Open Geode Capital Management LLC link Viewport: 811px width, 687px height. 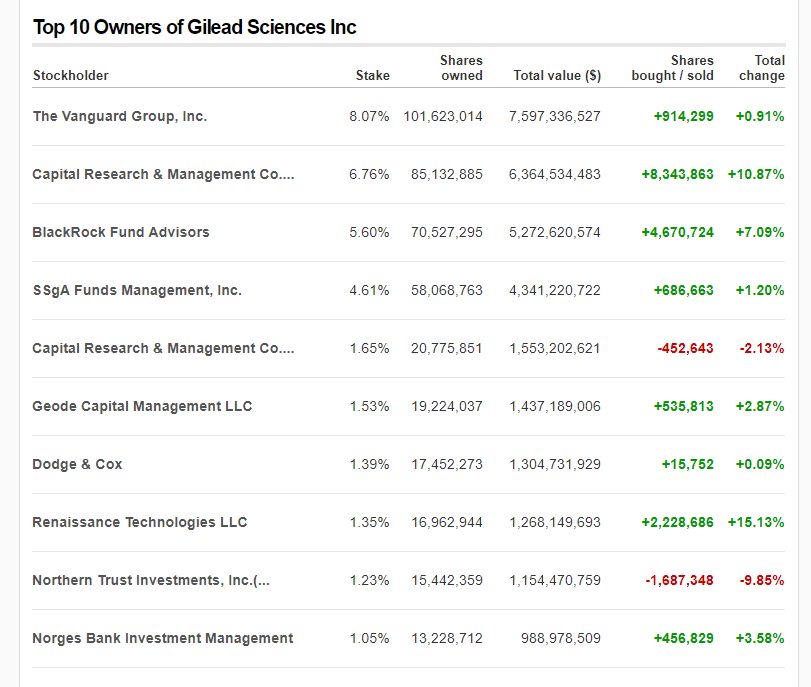142,406
